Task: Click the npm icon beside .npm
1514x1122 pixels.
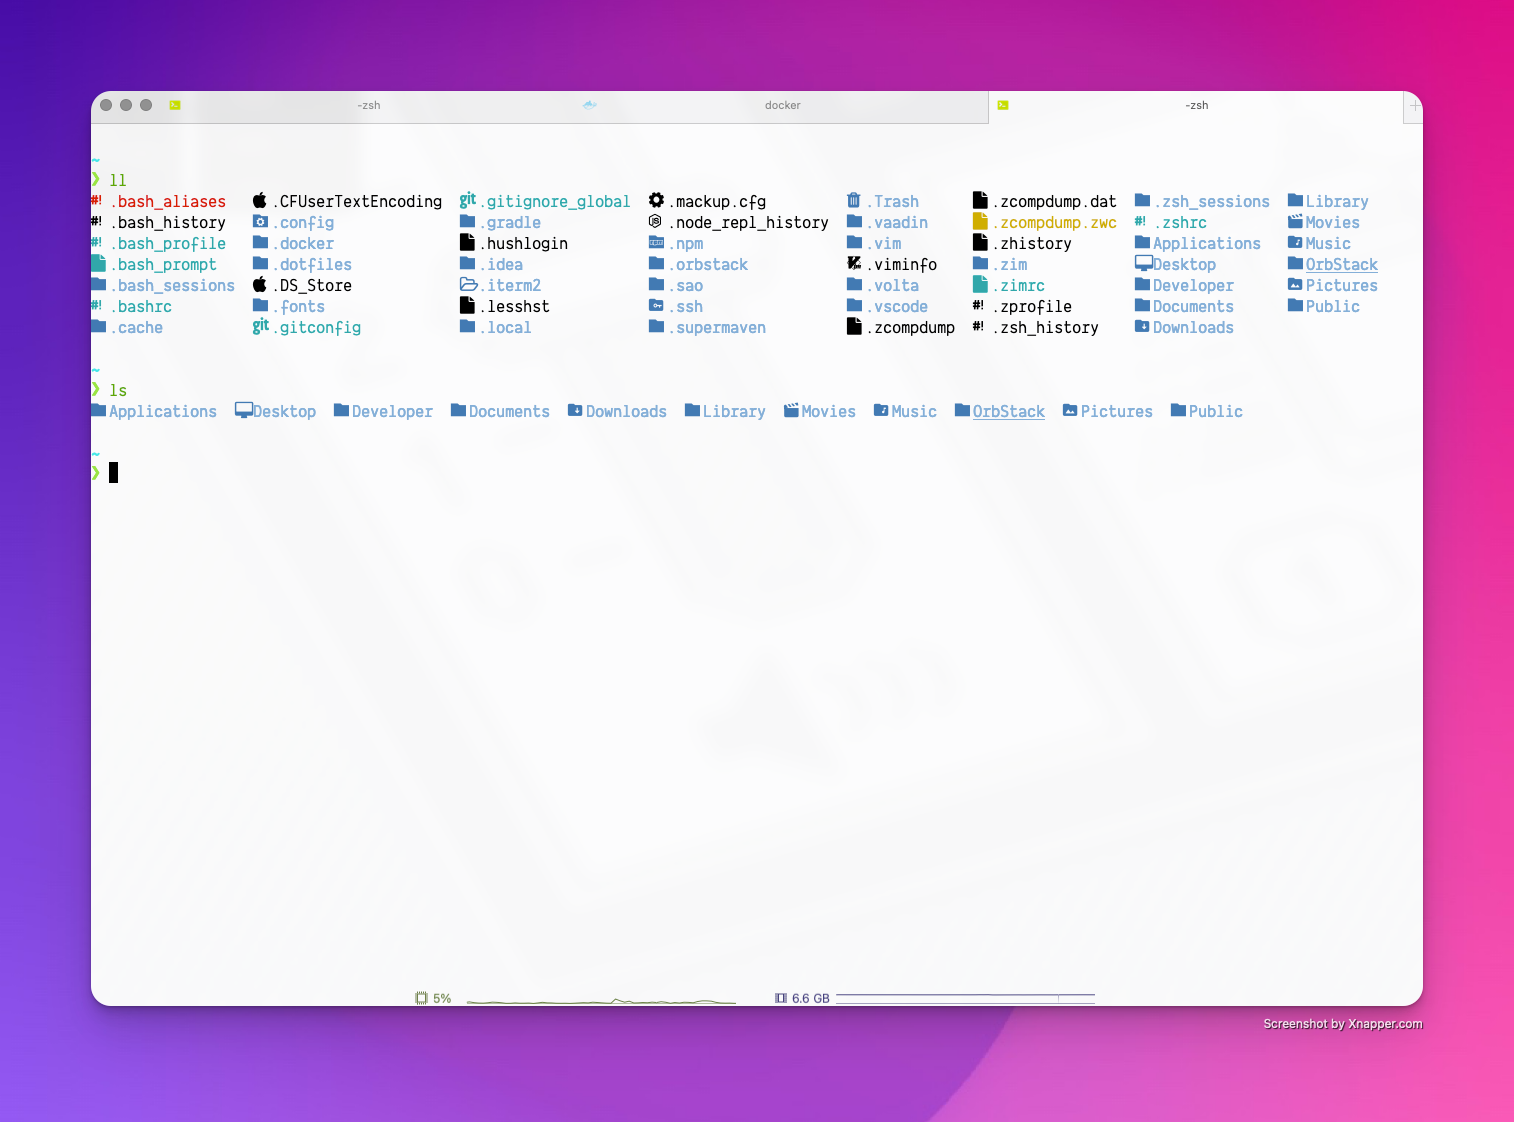Action: (656, 242)
